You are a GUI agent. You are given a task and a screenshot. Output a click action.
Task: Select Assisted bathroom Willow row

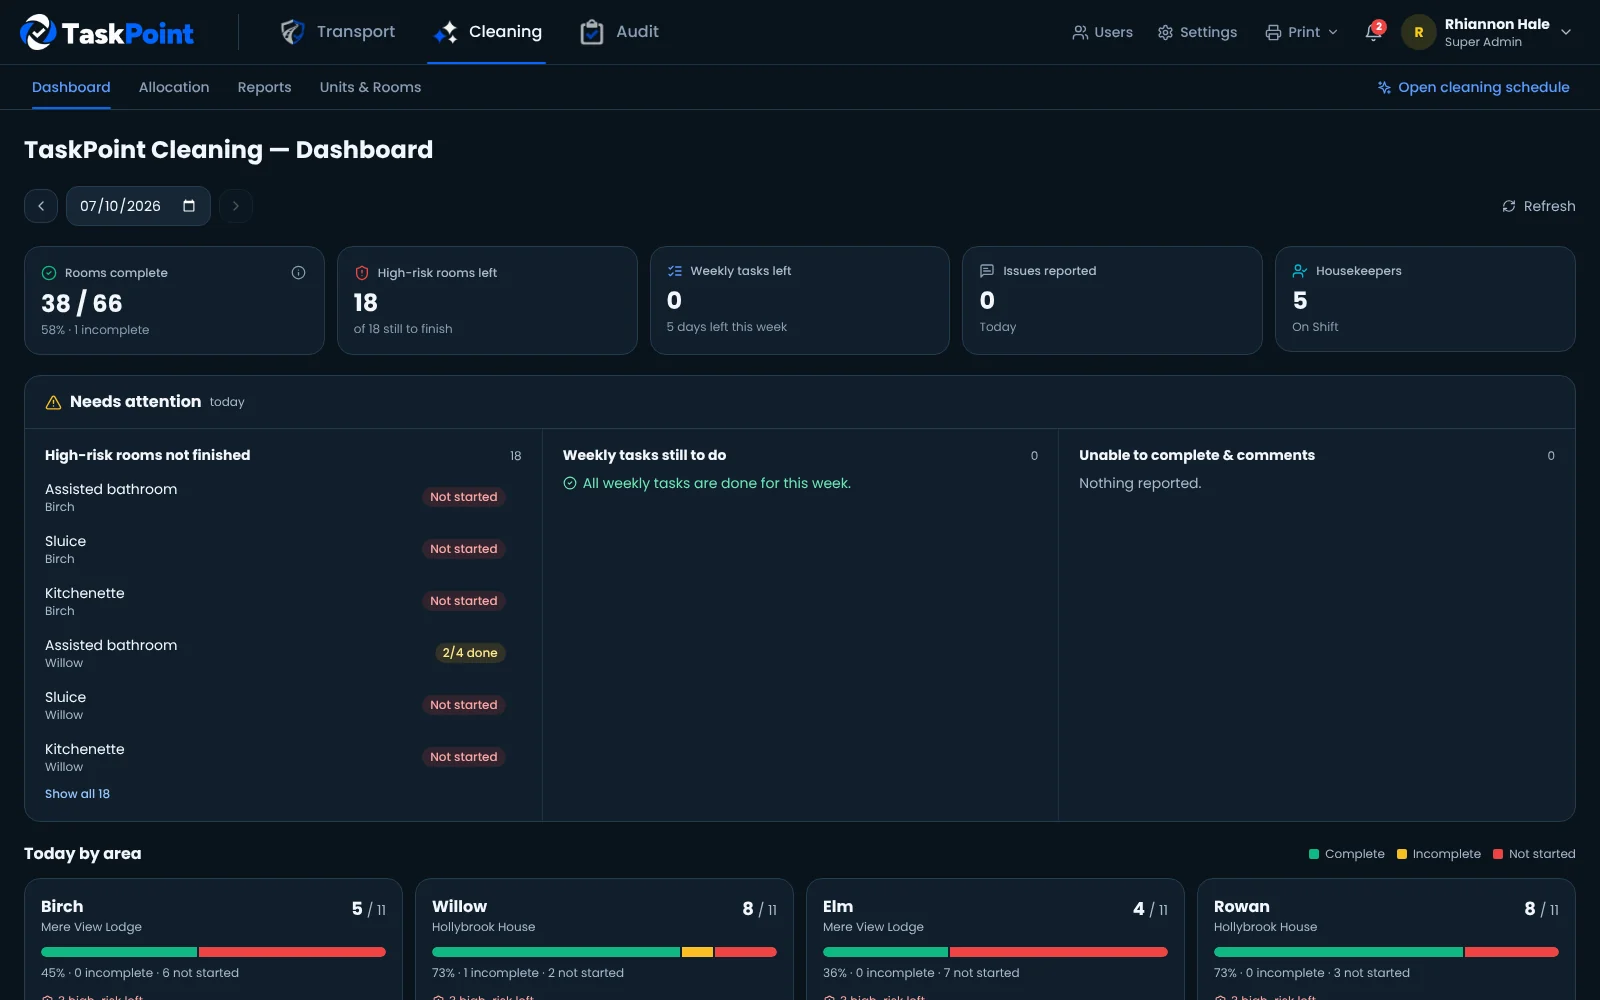(x=275, y=653)
